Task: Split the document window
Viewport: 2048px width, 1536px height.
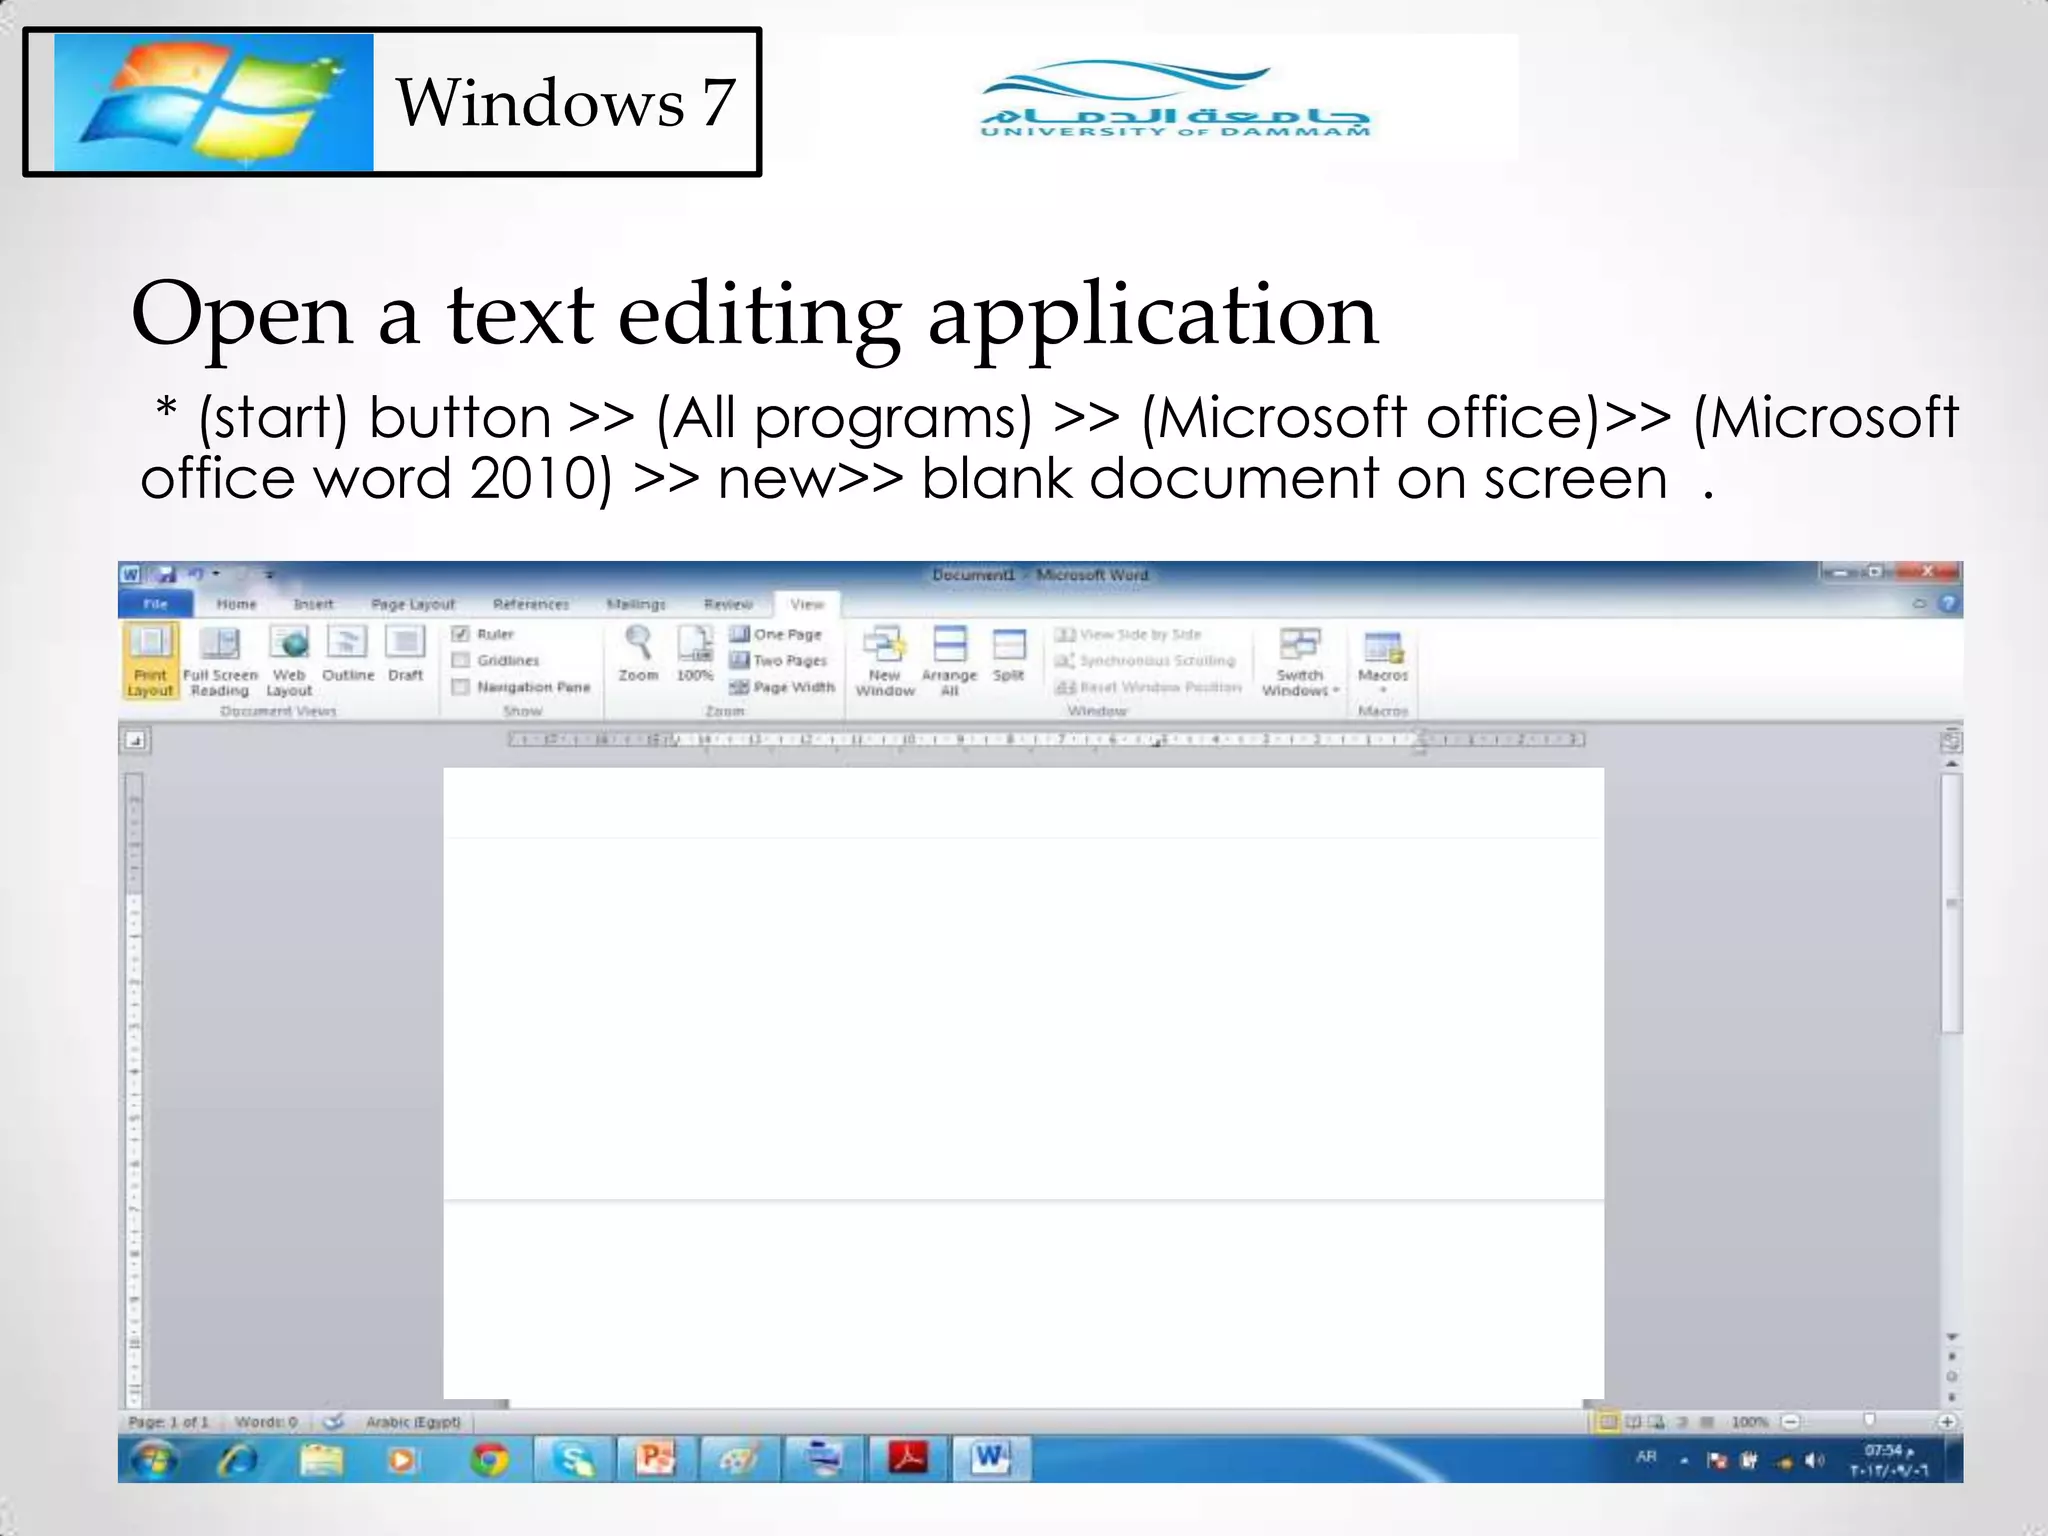Action: coord(1009,655)
